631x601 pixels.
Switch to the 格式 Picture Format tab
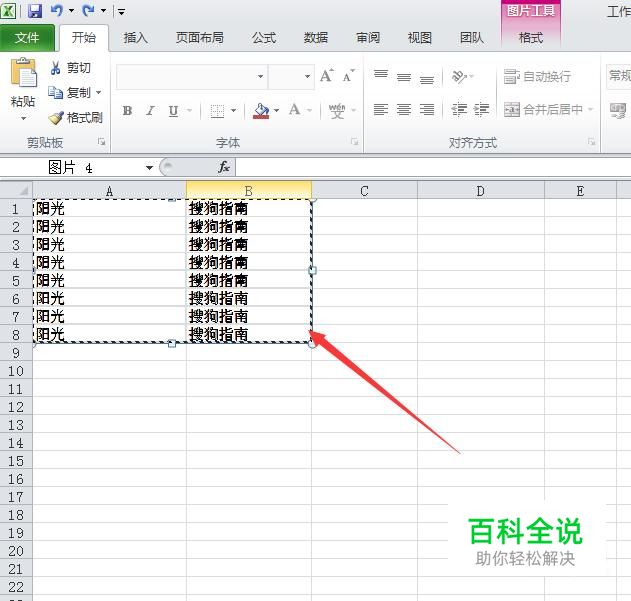[531, 38]
